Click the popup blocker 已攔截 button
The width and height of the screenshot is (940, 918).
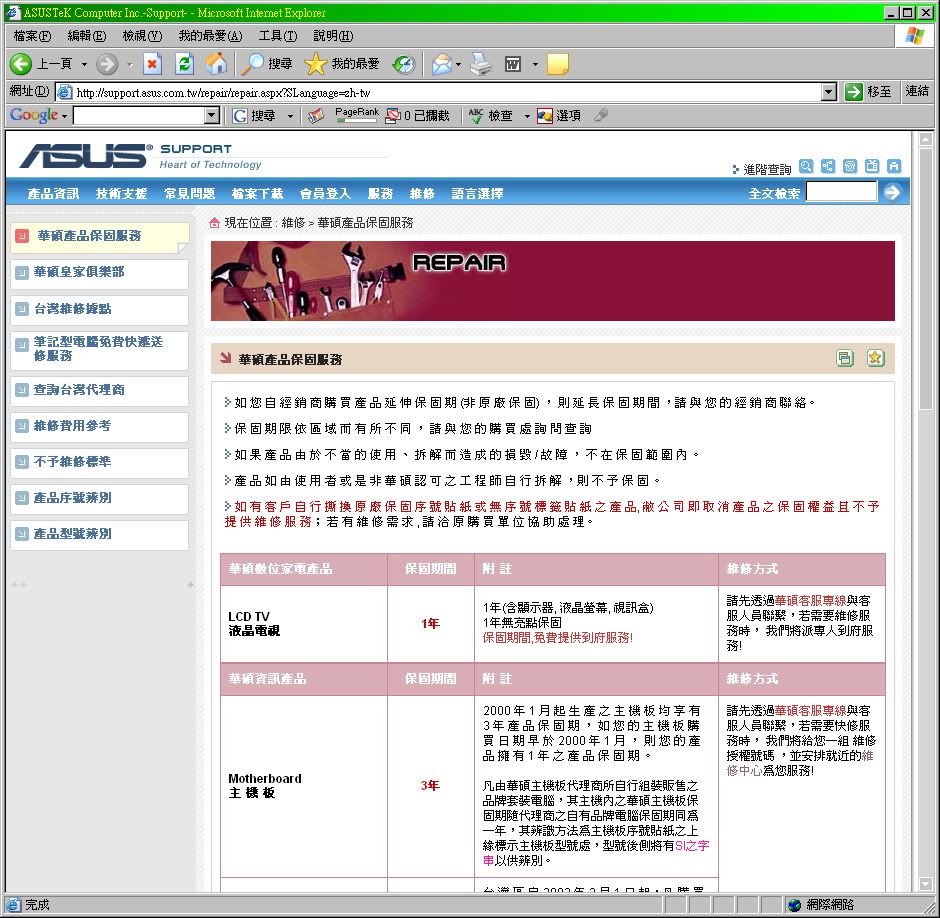click(417, 115)
